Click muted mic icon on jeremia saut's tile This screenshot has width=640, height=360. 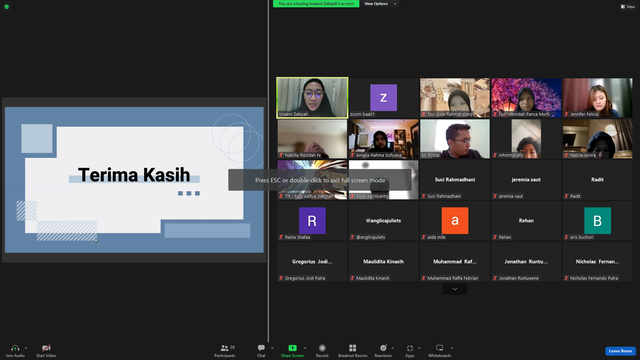pyautogui.click(x=495, y=196)
